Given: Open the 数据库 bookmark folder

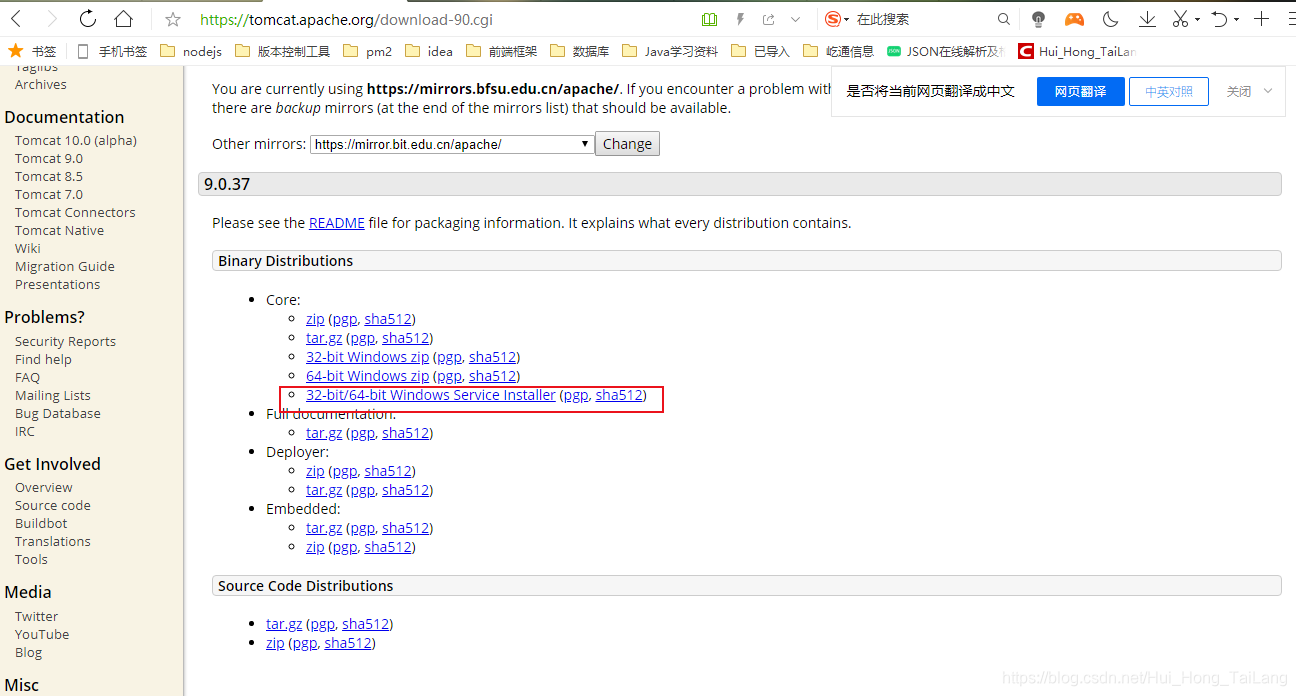Looking at the screenshot, I should point(580,51).
